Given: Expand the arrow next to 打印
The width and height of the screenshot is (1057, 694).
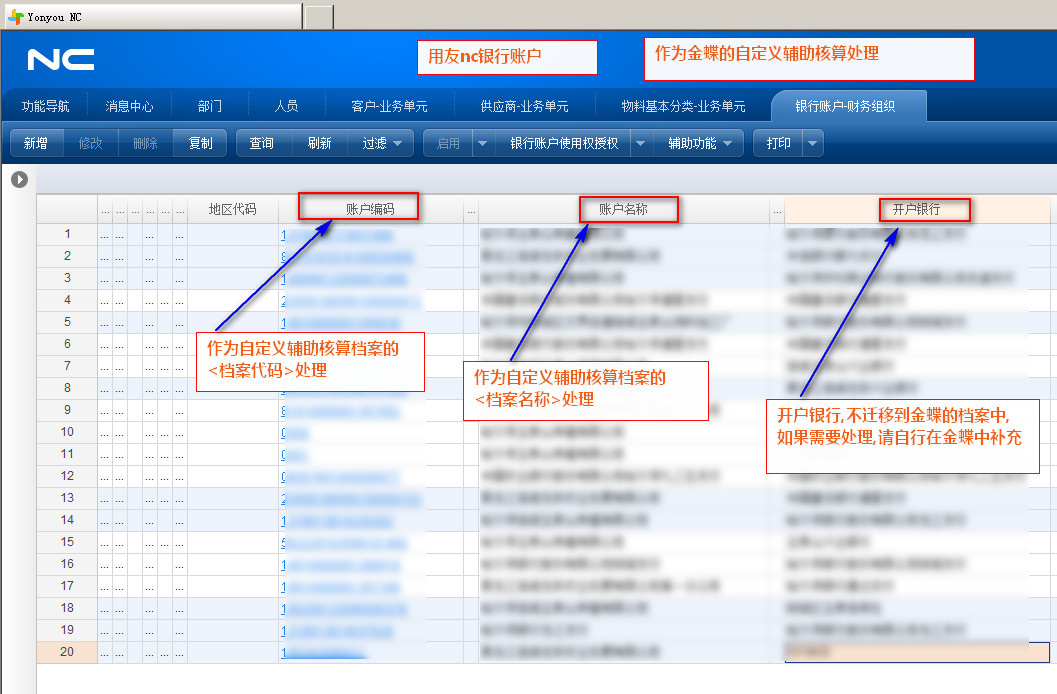Looking at the screenshot, I should pyautogui.click(x=811, y=144).
